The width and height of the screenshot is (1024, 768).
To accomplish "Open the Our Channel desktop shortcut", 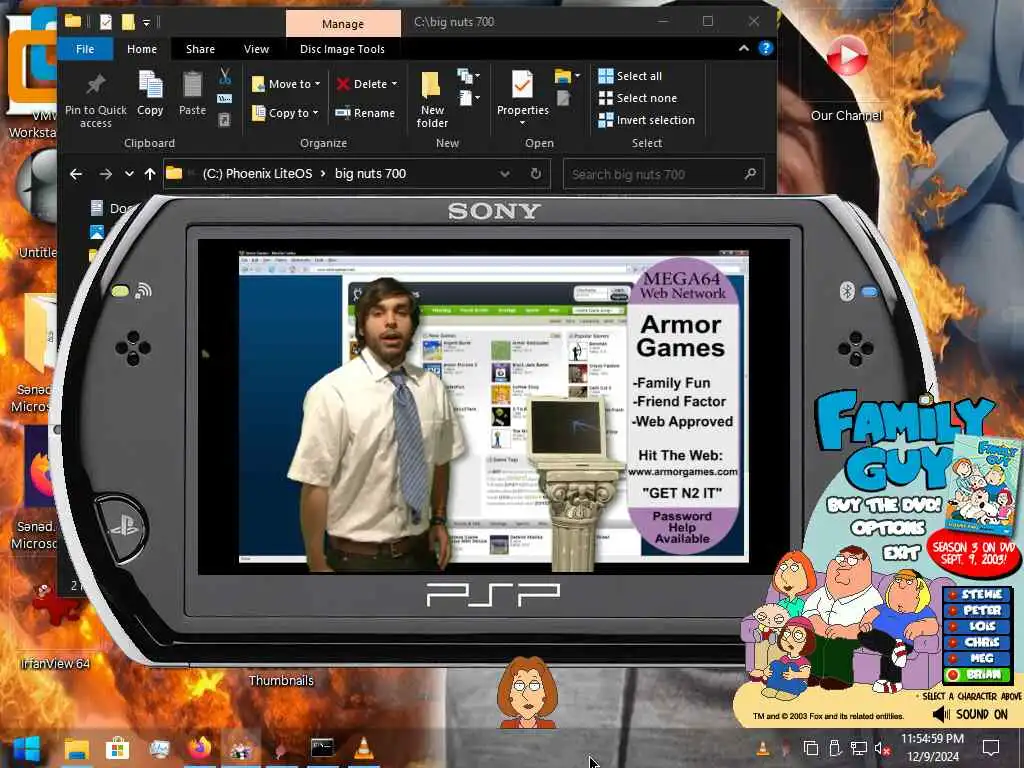I will [x=846, y=78].
